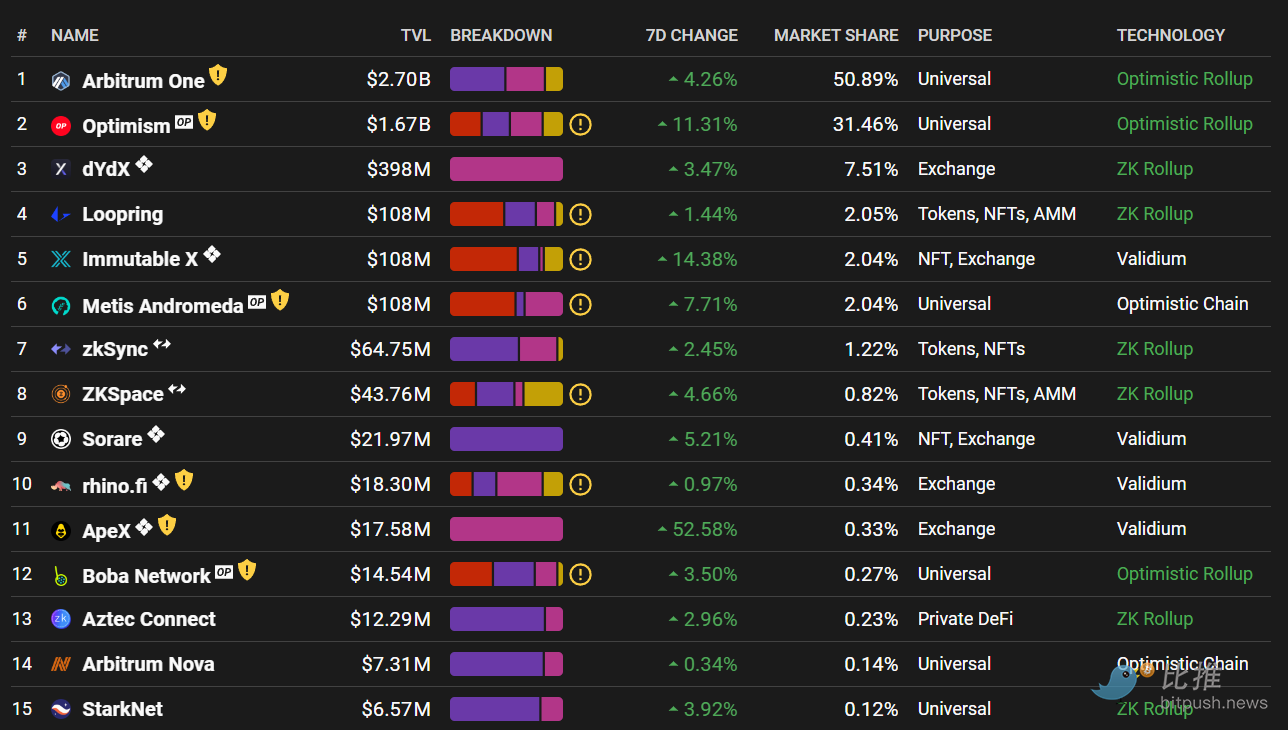
Task: Open the StarkNet project link
Action: pos(122,709)
